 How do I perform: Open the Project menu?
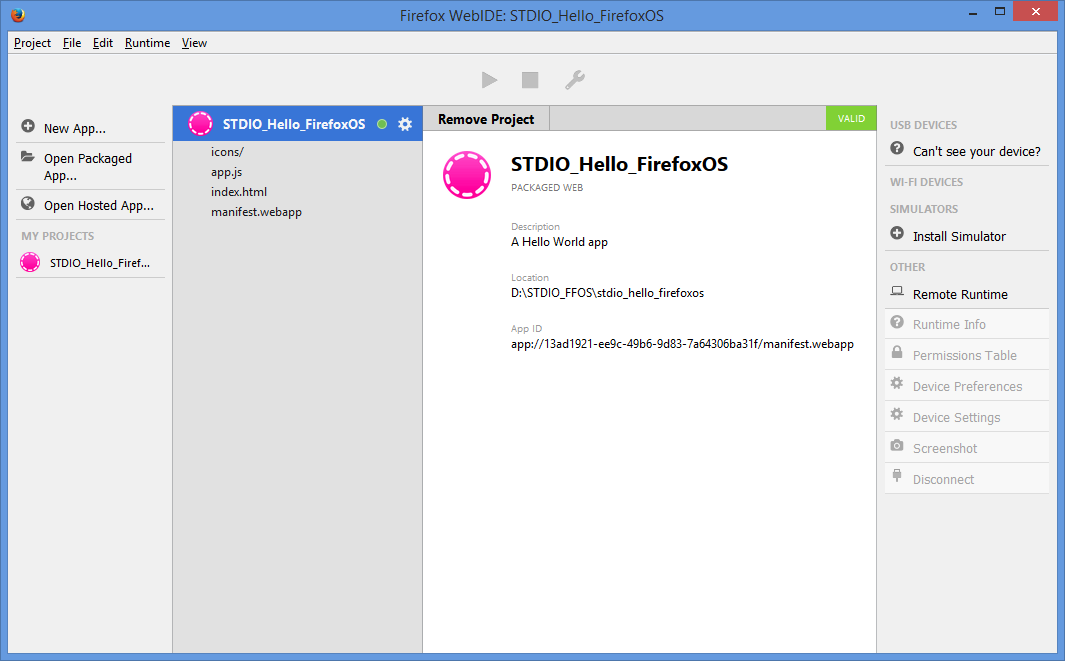click(32, 43)
